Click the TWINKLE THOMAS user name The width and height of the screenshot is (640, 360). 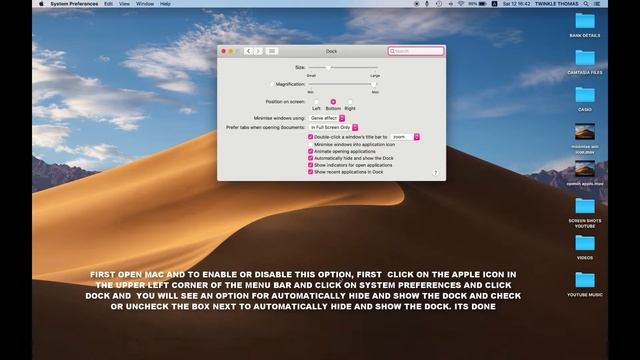tap(556, 4)
